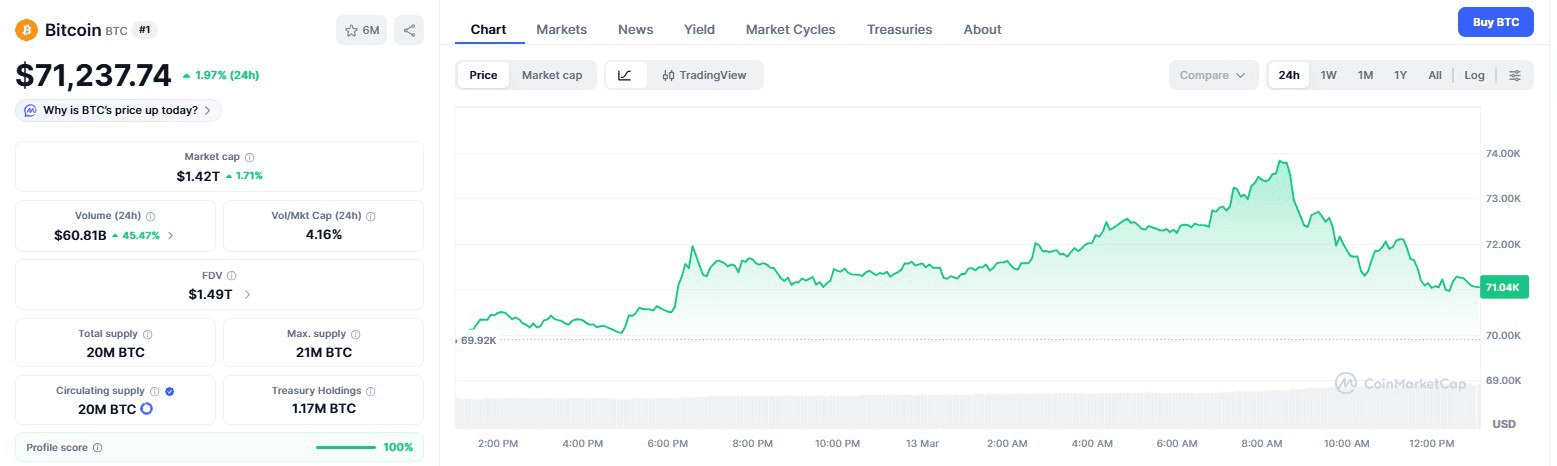Screen dimensions: 1557x466
Task: Select the 1W time range
Action: pos(1328,75)
